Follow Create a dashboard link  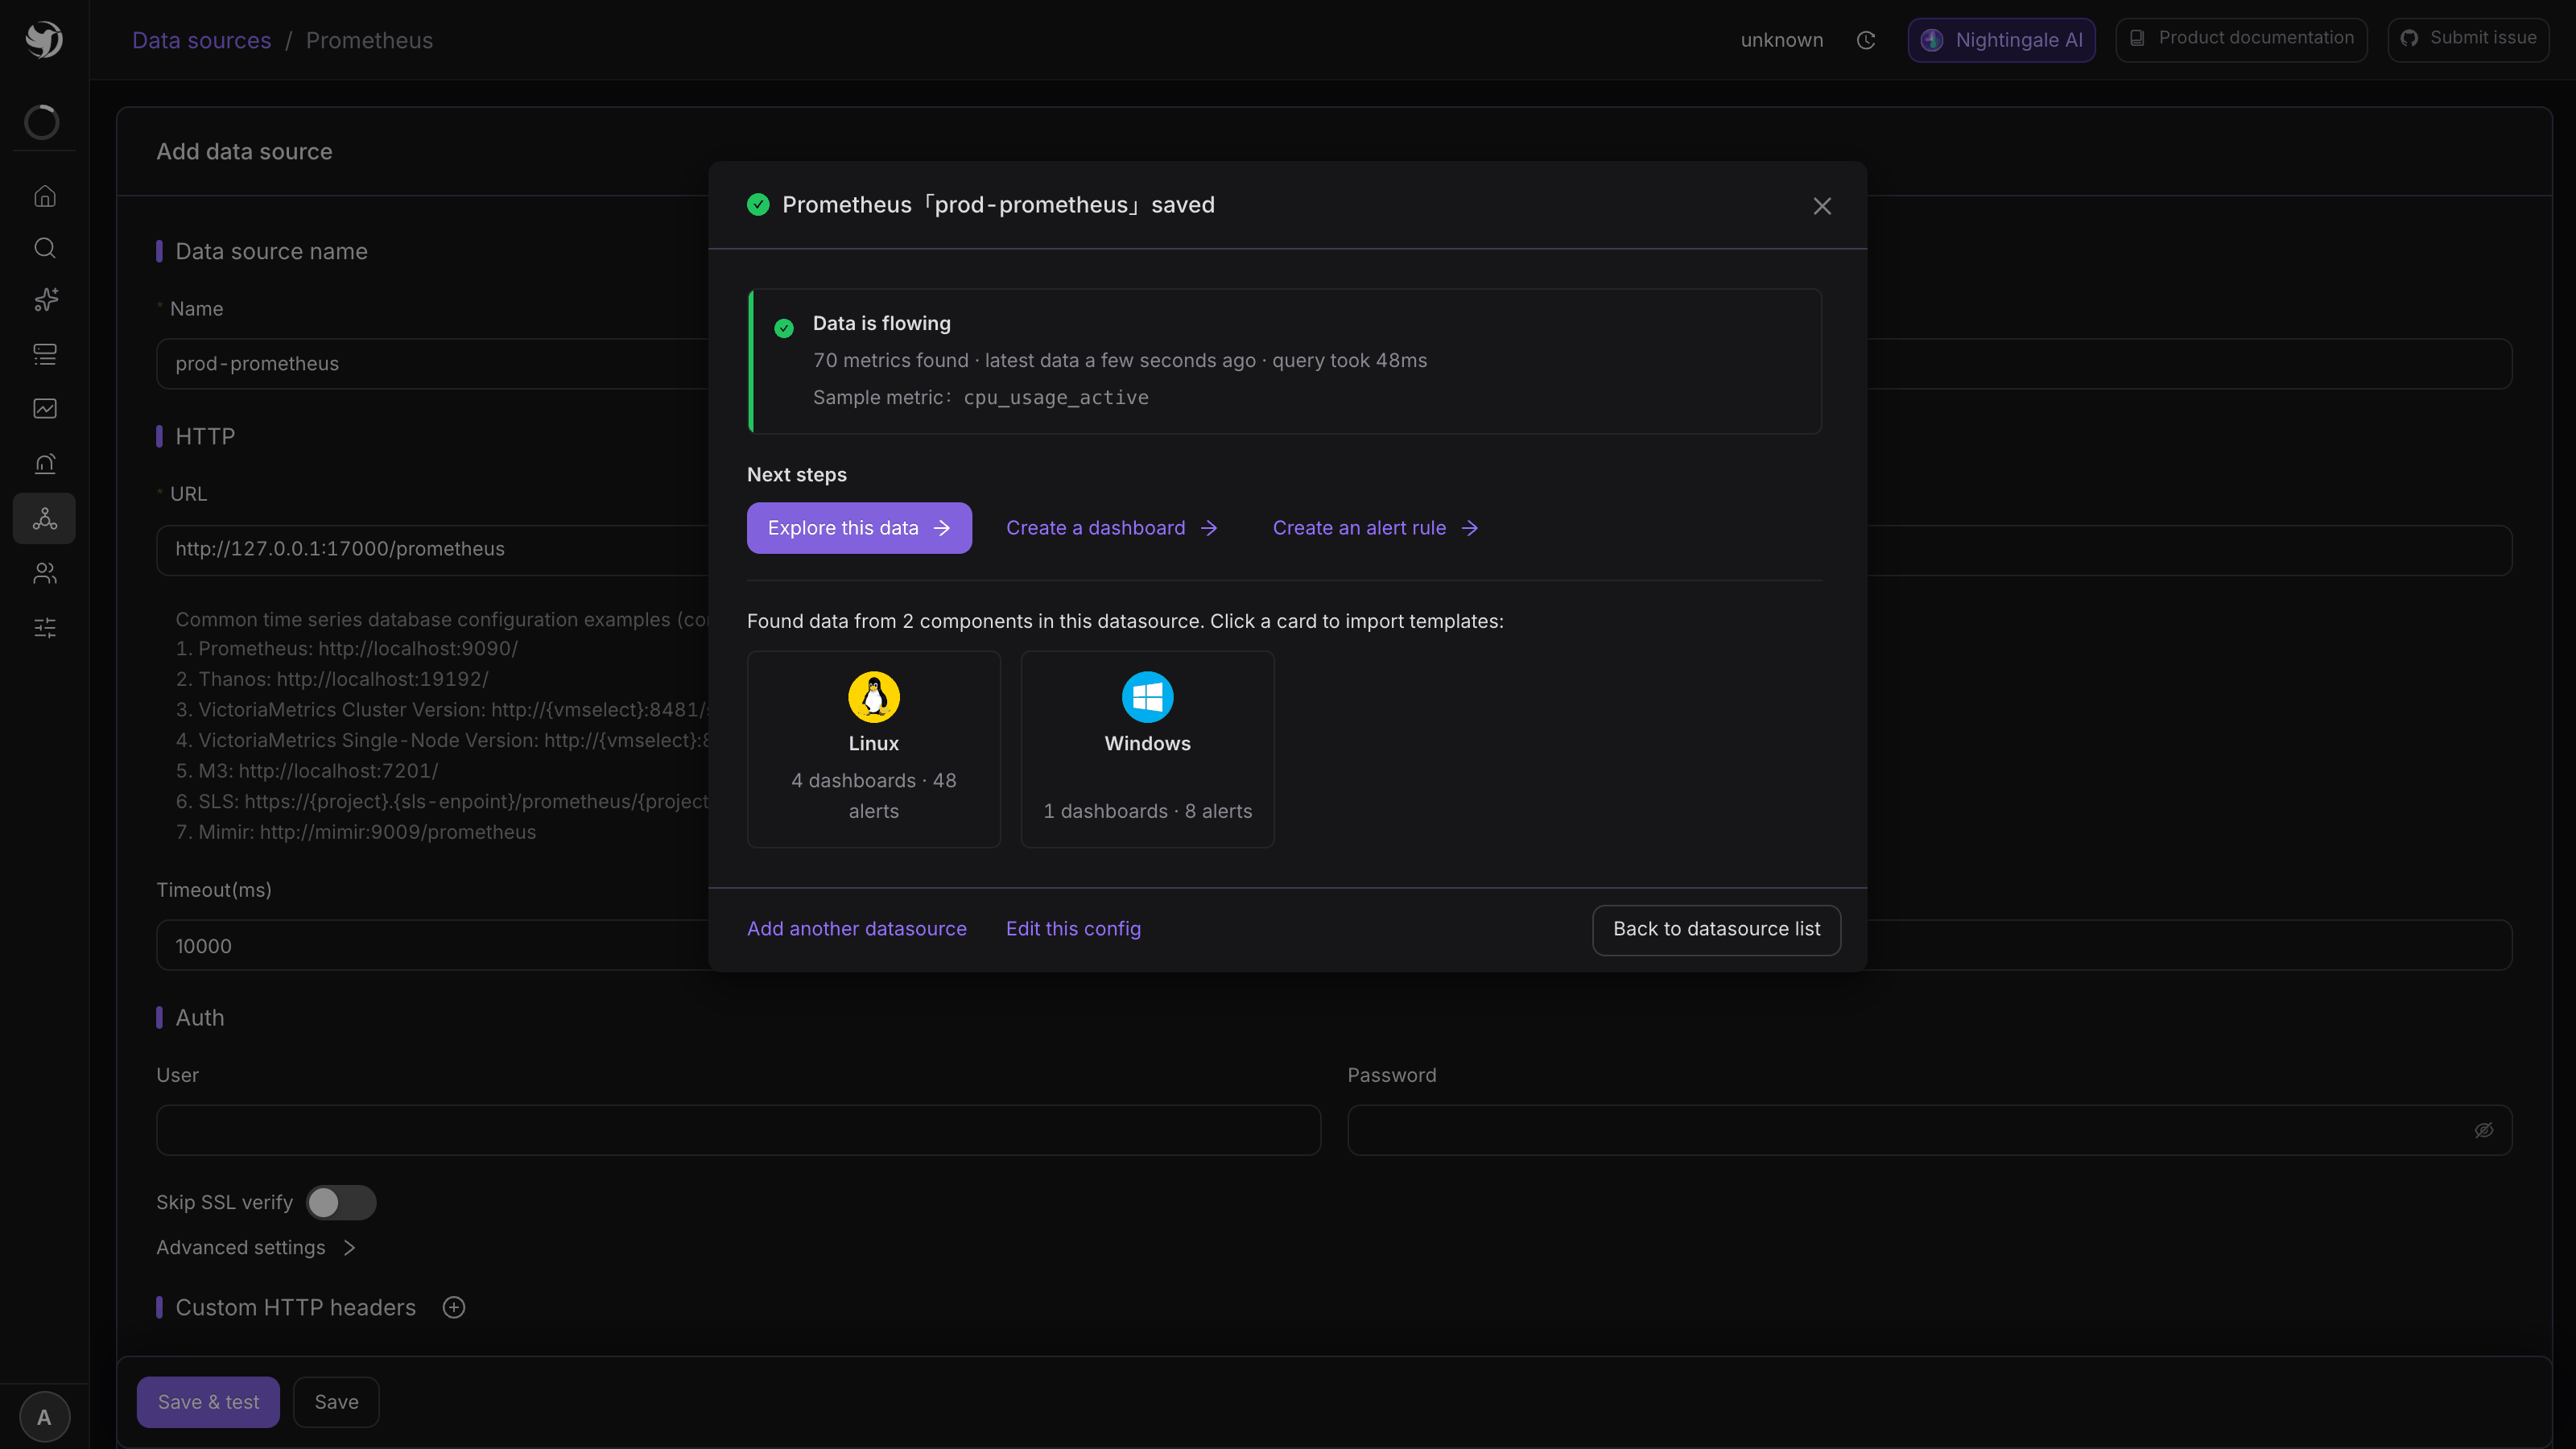pos(1112,528)
